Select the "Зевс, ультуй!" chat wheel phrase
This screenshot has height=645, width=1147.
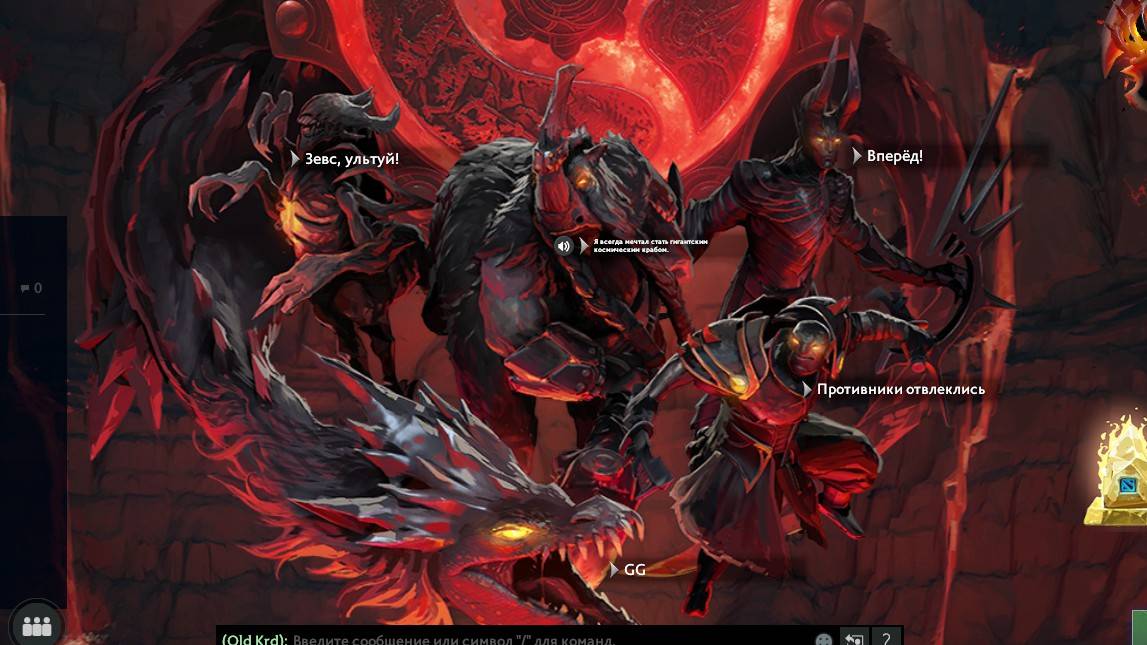point(351,159)
